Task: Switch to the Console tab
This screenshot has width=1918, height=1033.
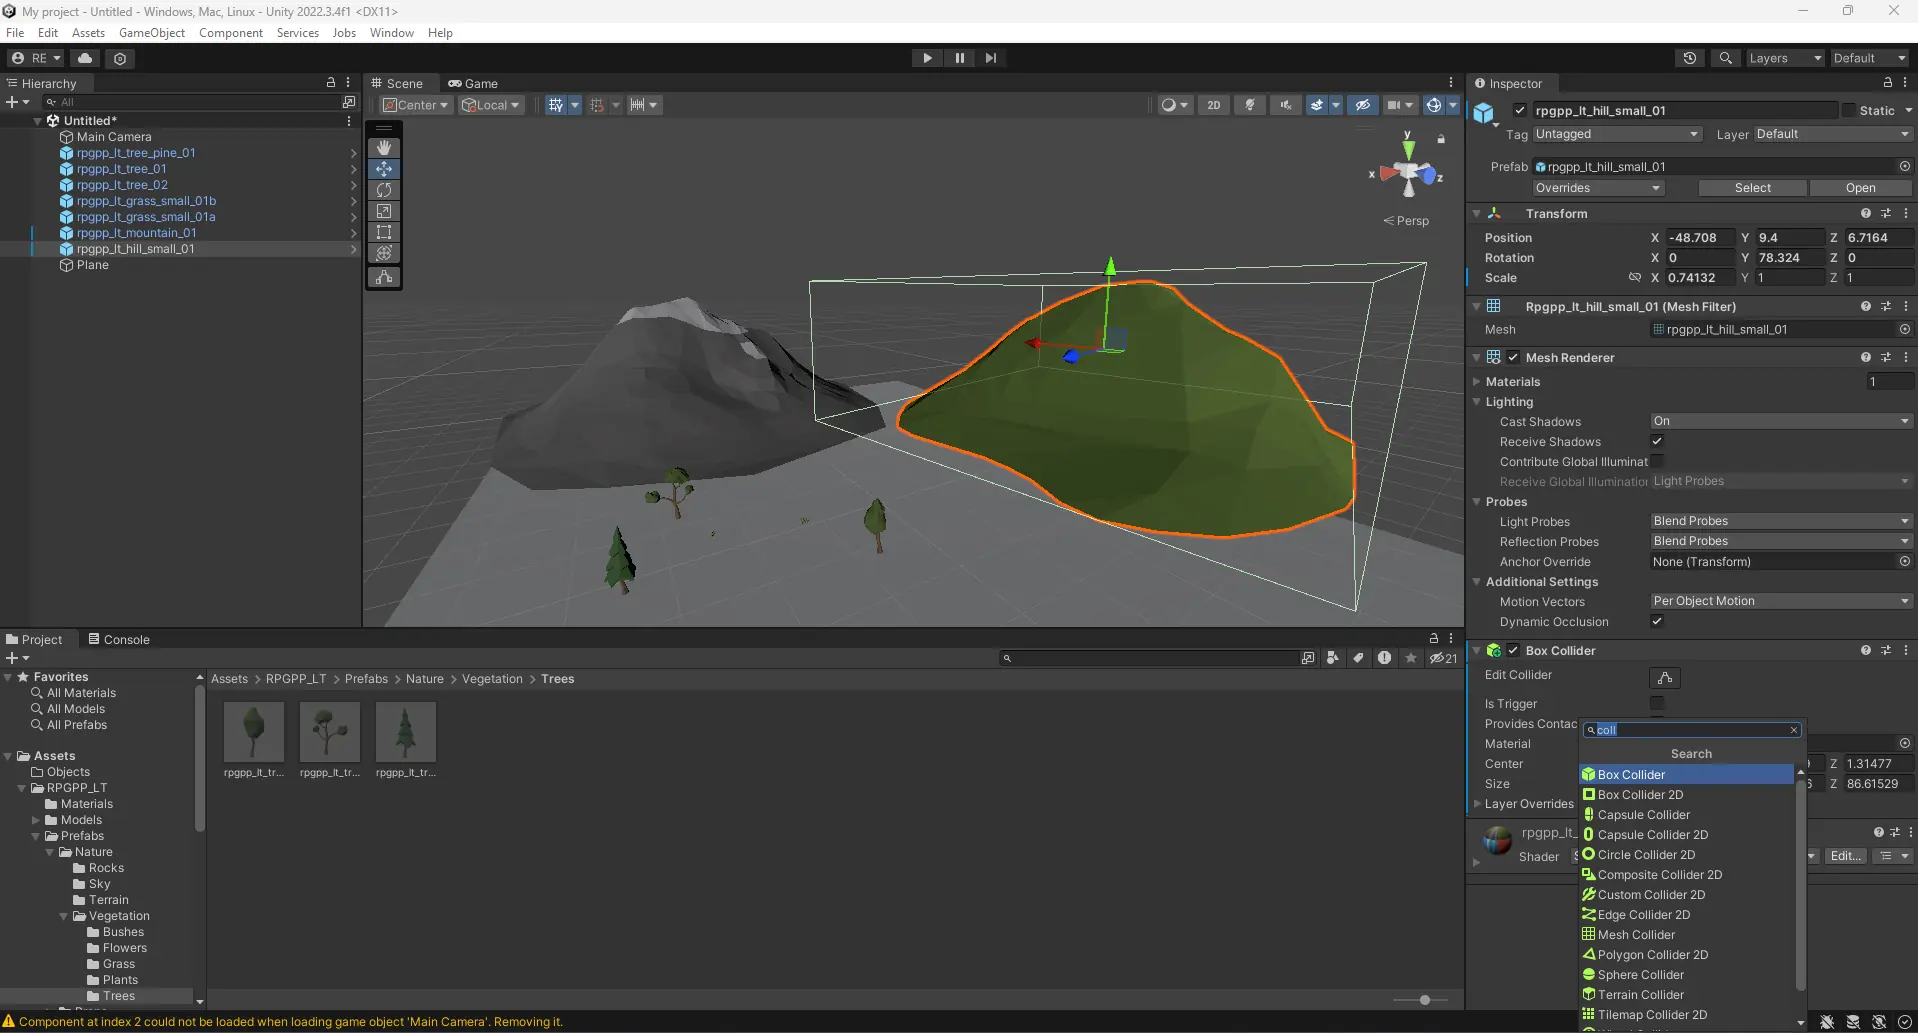Action: click(x=119, y=639)
